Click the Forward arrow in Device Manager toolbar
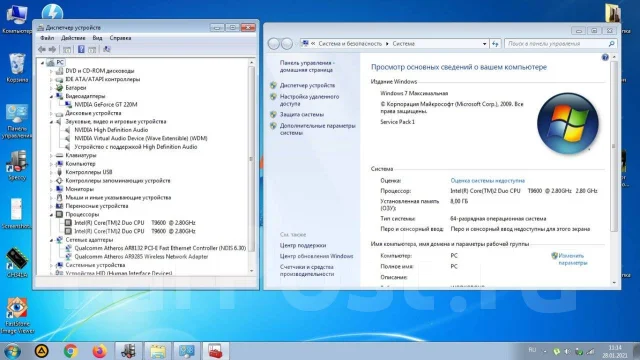This screenshot has width=640, height=360. click(x=52, y=49)
